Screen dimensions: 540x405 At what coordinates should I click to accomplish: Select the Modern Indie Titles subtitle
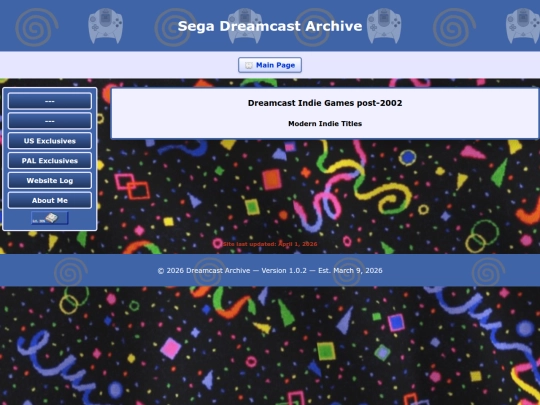pyautogui.click(x=325, y=124)
